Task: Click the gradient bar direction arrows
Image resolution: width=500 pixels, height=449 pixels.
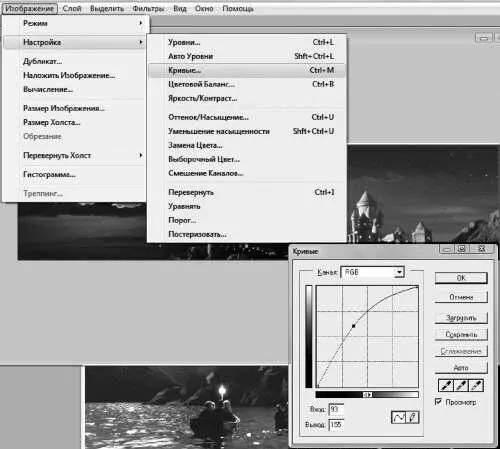Action: point(367,395)
